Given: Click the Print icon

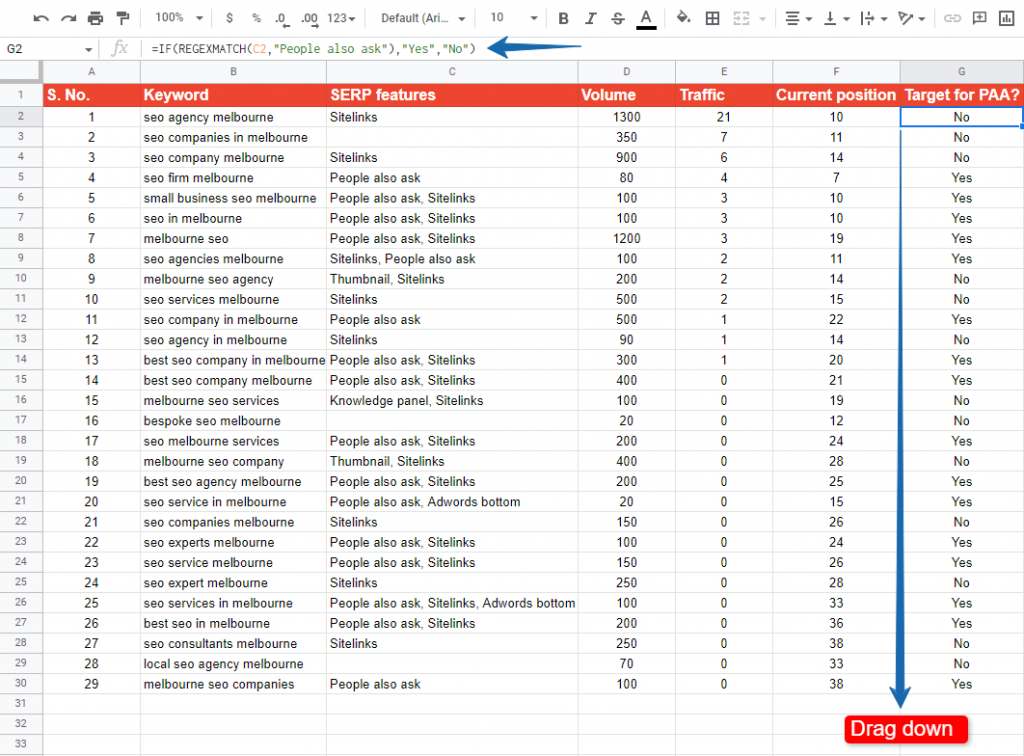Looking at the screenshot, I should point(95,18).
